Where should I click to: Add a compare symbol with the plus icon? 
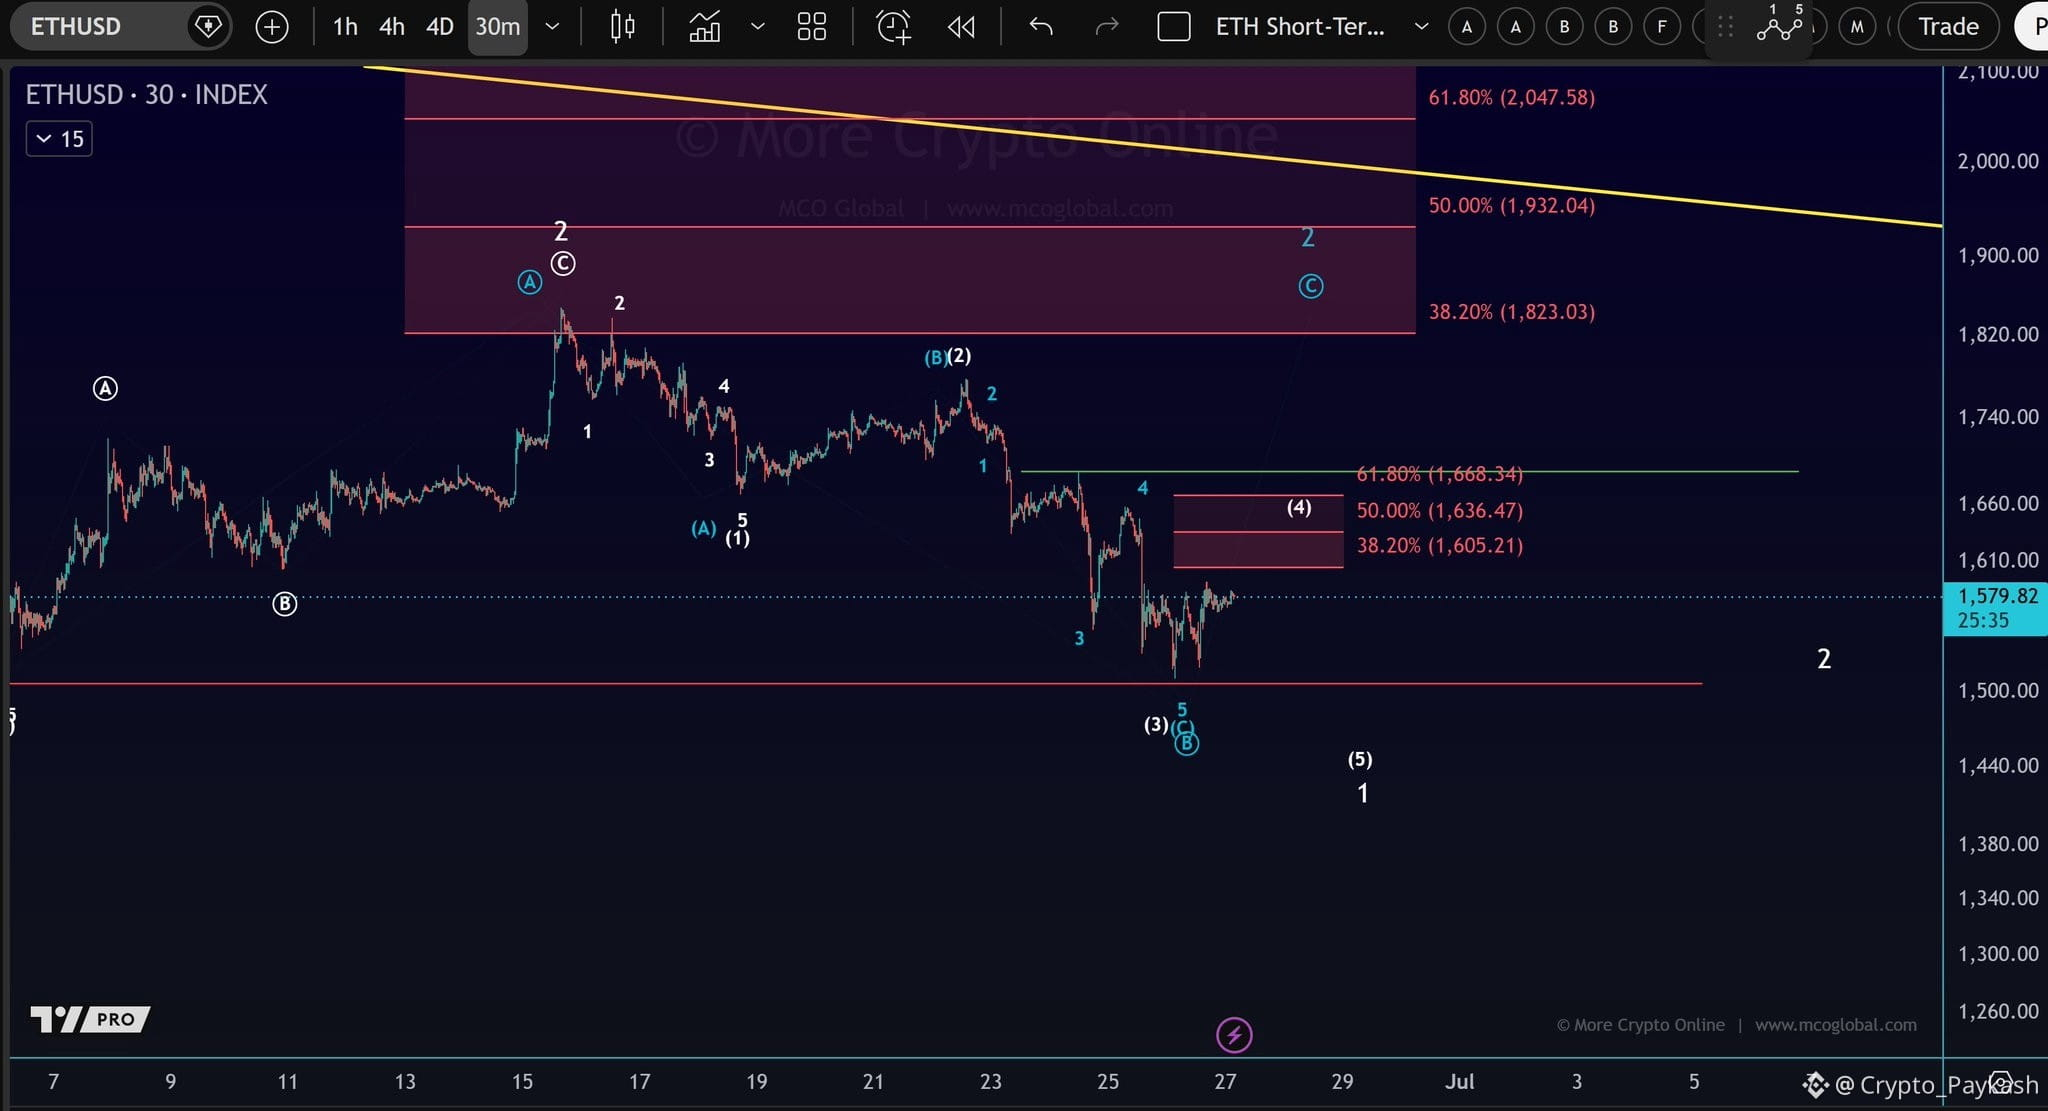coord(272,27)
